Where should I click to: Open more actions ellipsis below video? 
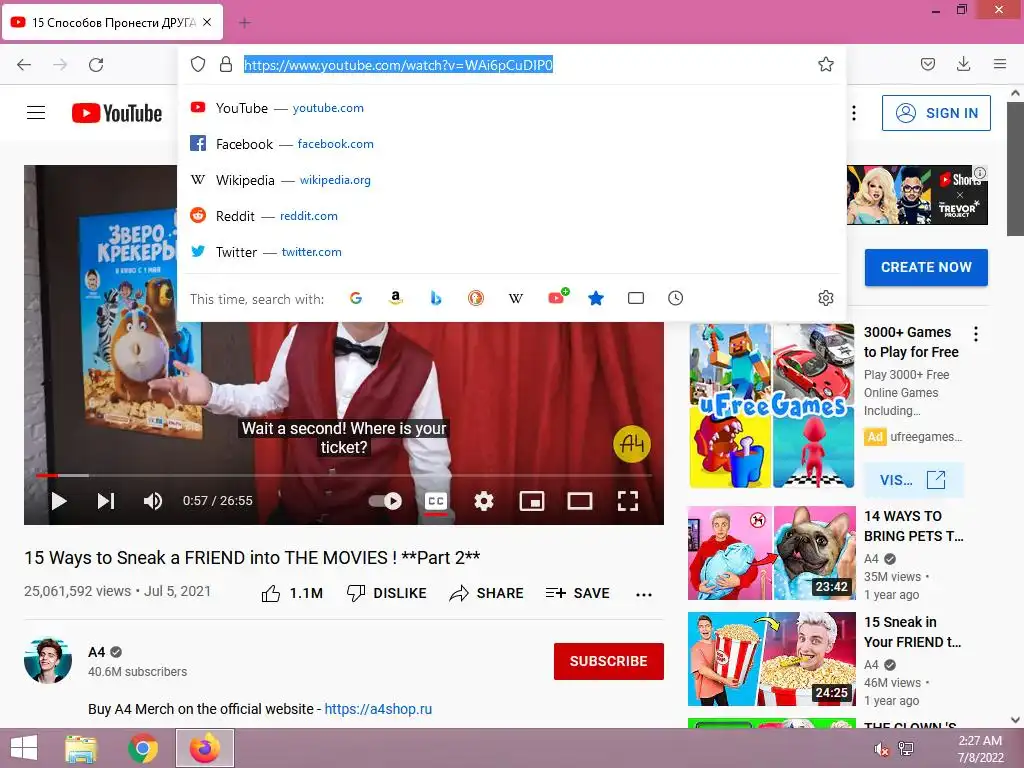(x=644, y=594)
